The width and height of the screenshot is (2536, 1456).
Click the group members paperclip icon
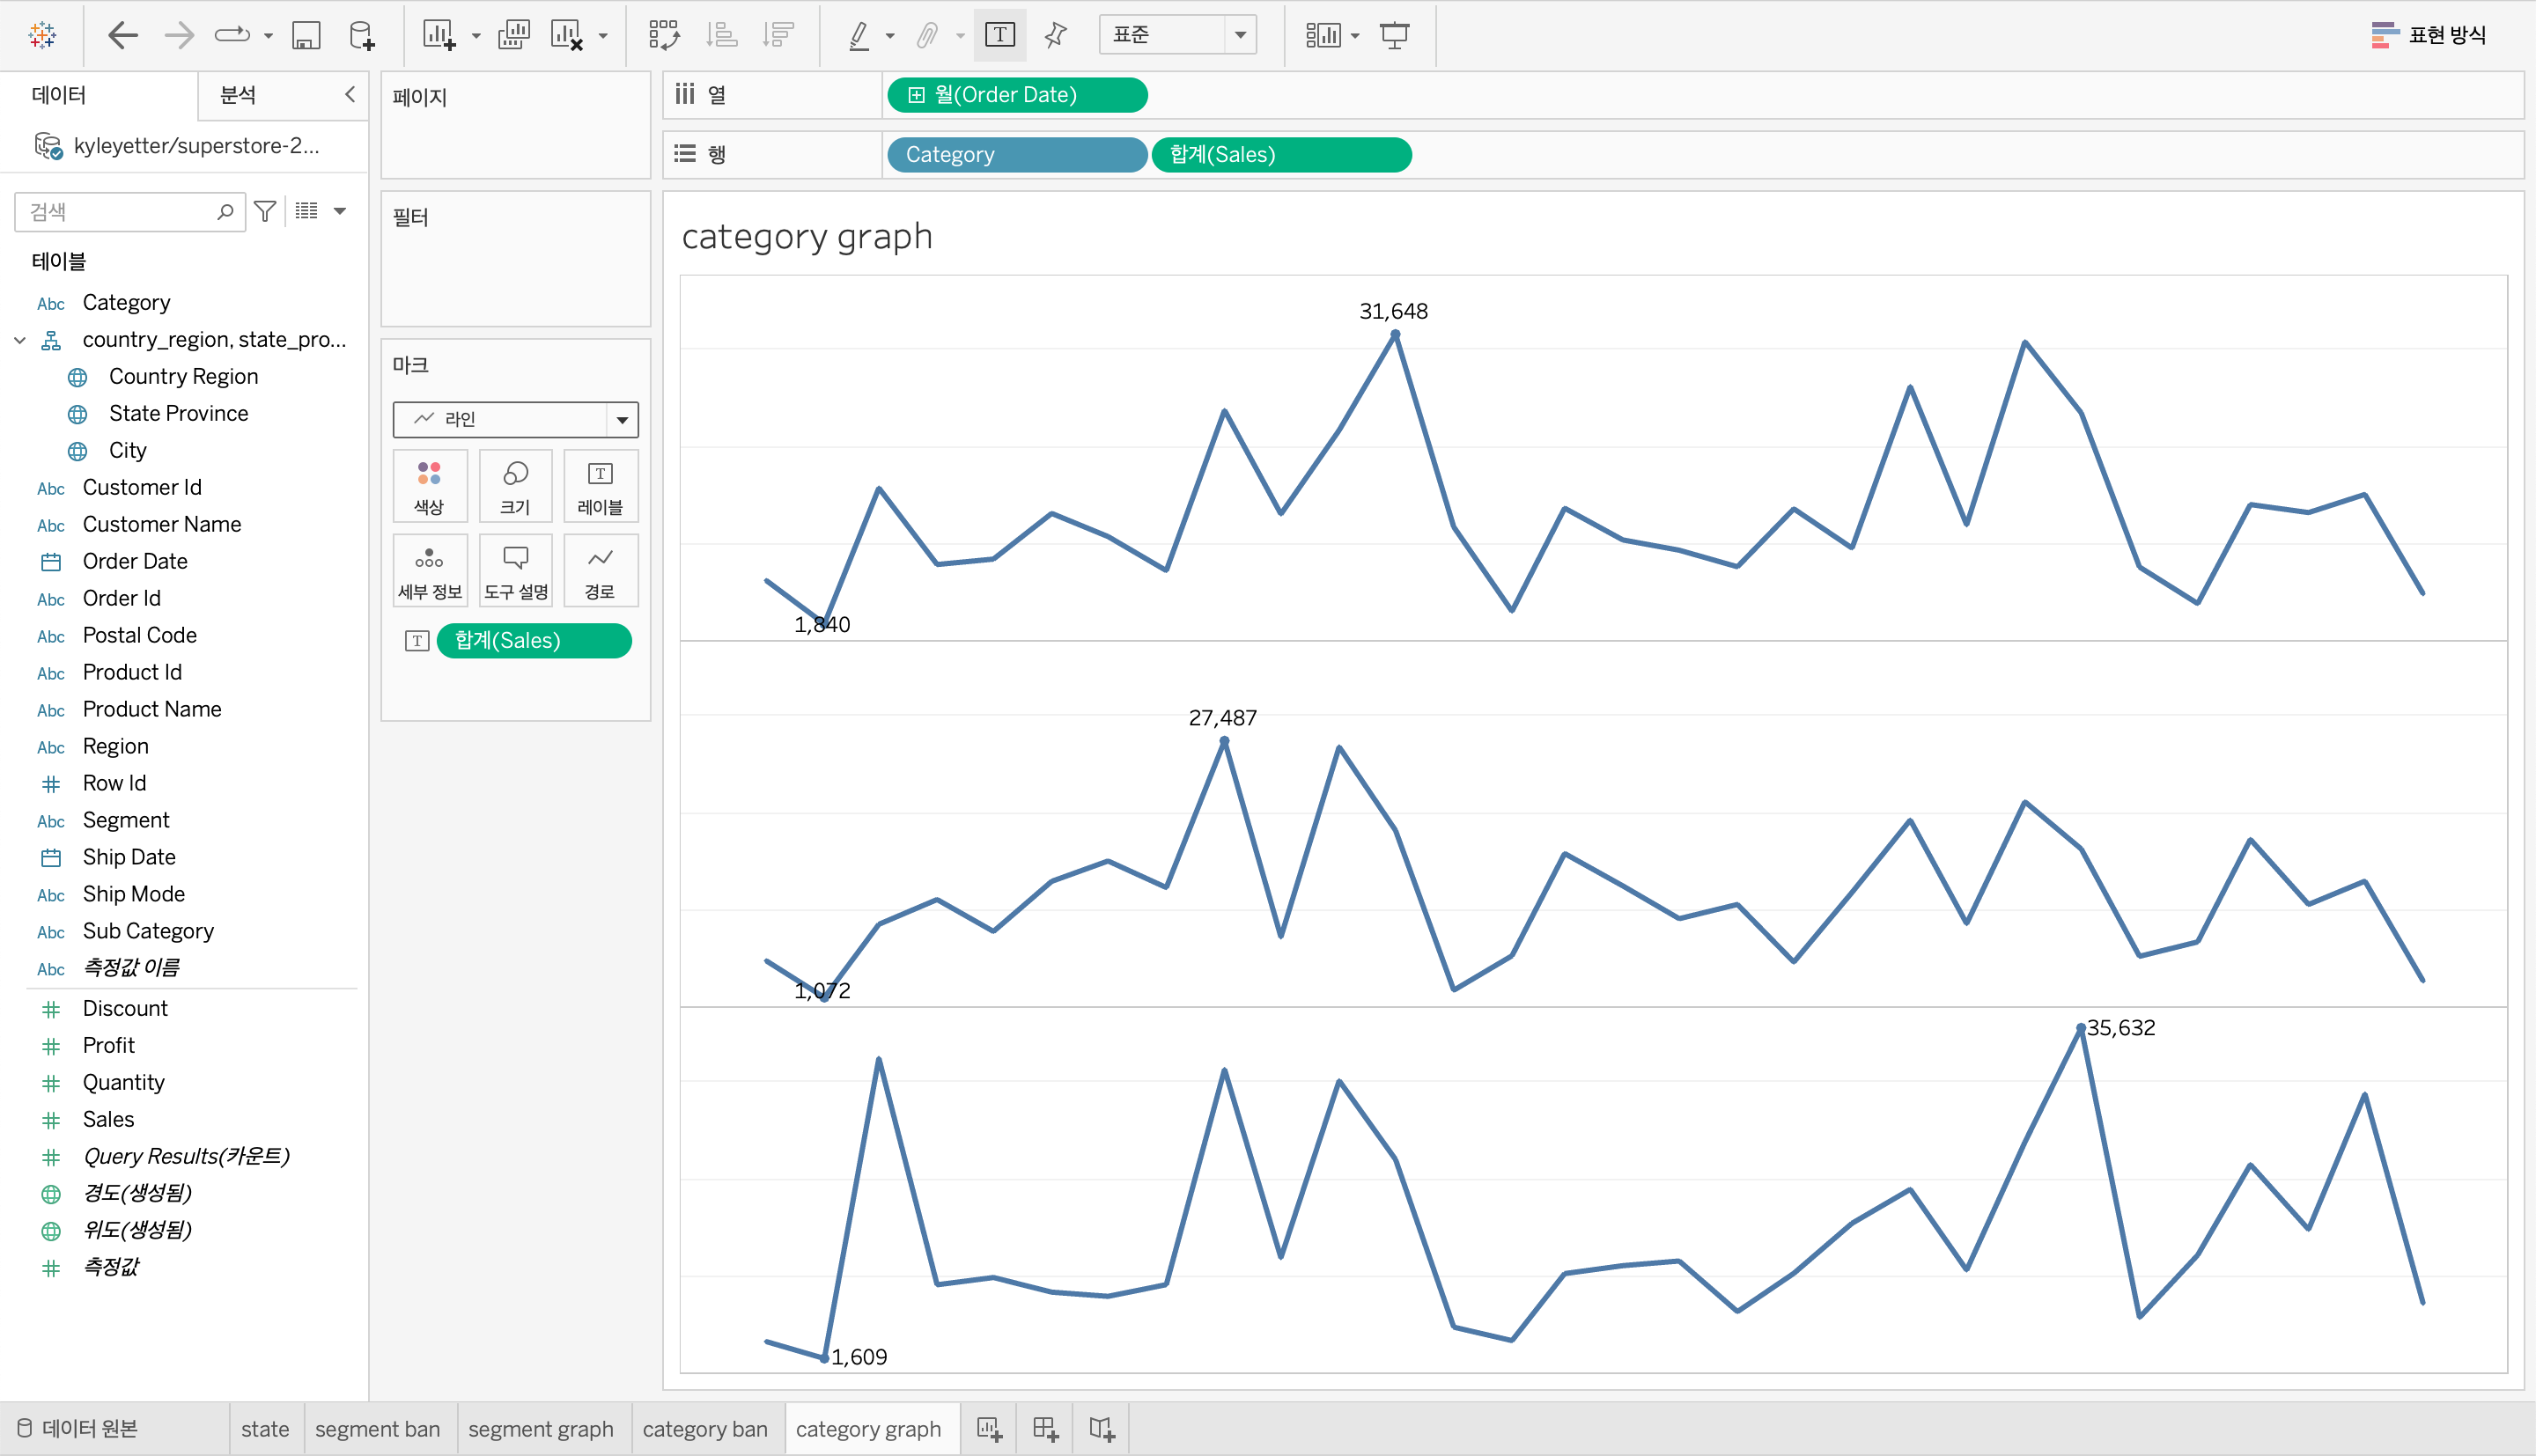(x=927, y=35)
